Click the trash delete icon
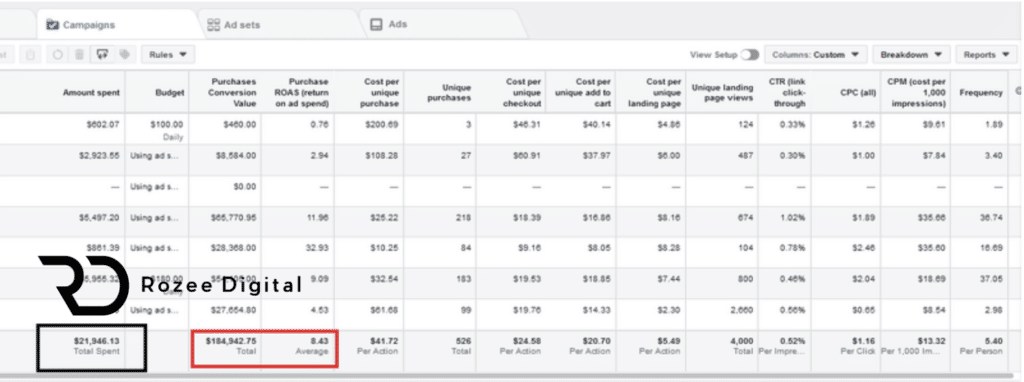The height and width of the screenshot is (382, 1024). pyautogui.click(x=80, y=55)
